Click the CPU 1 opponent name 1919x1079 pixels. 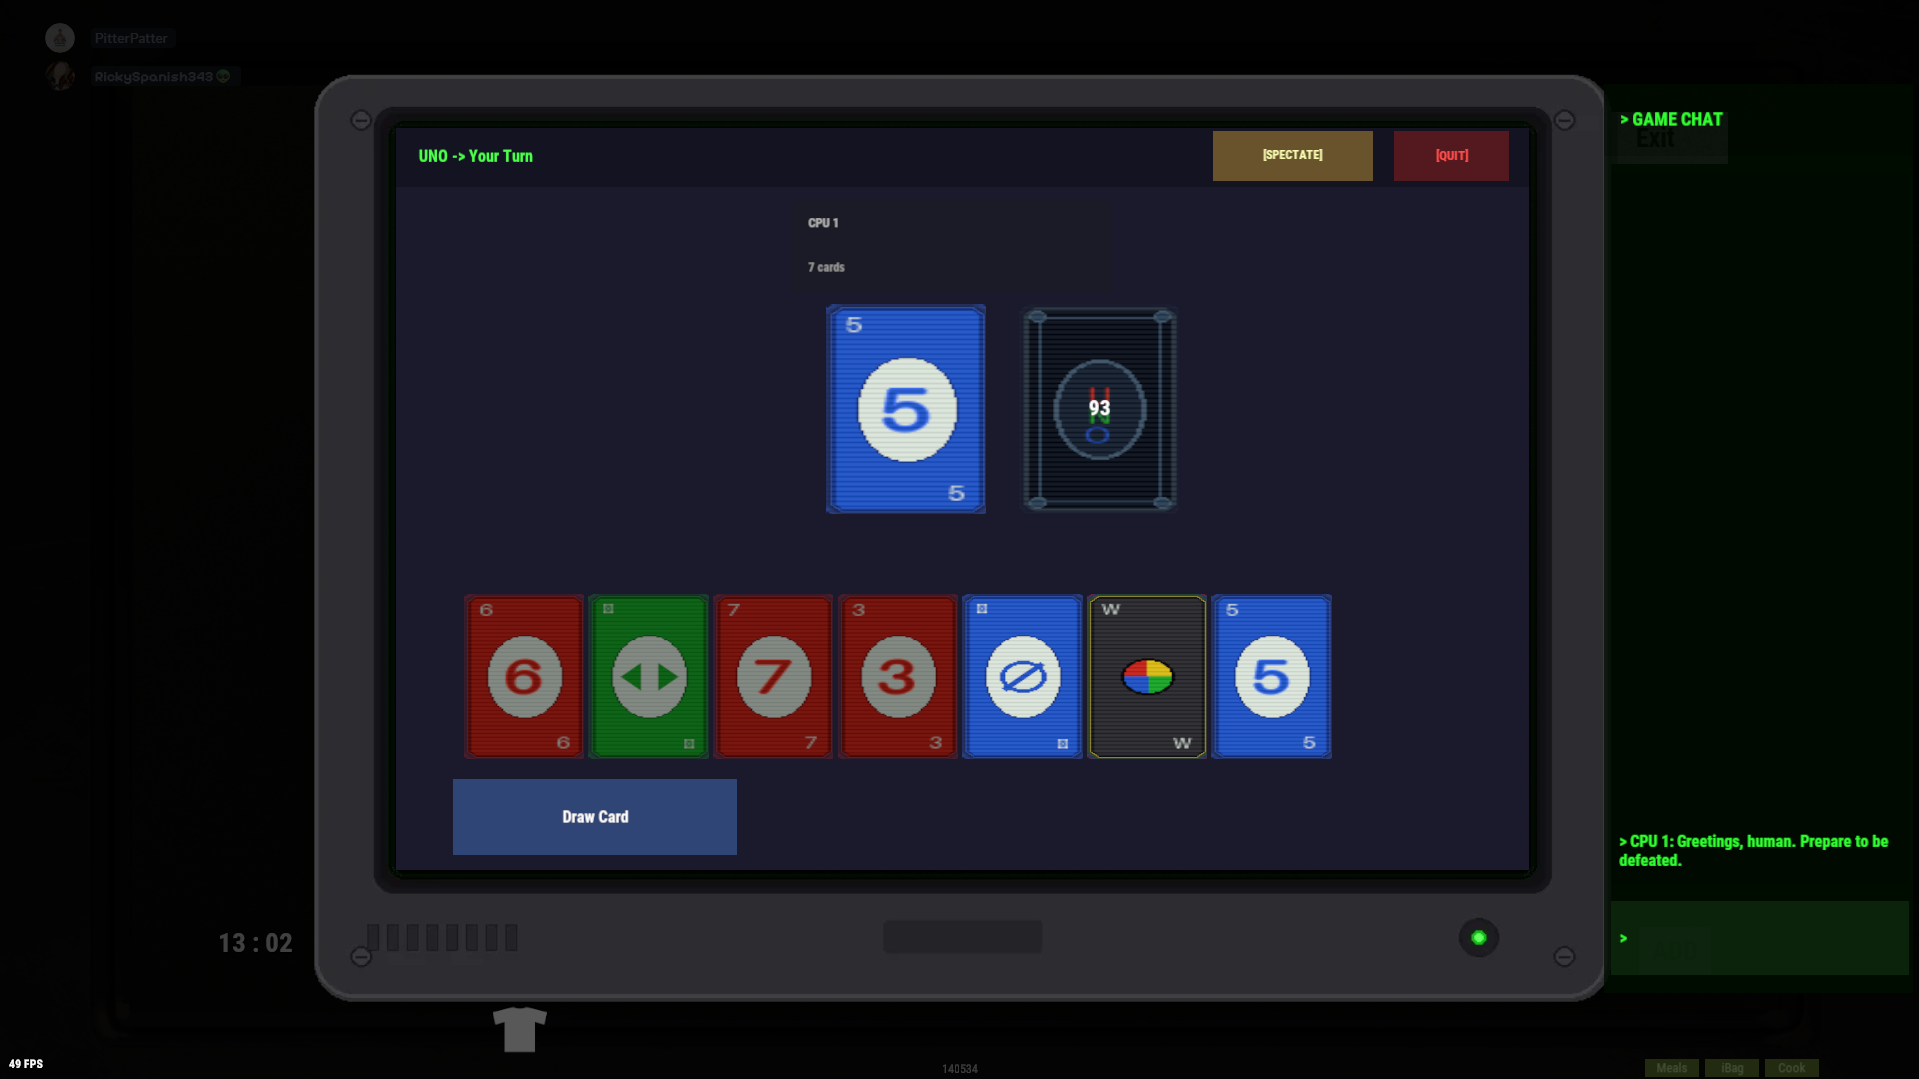click(823, 223)
